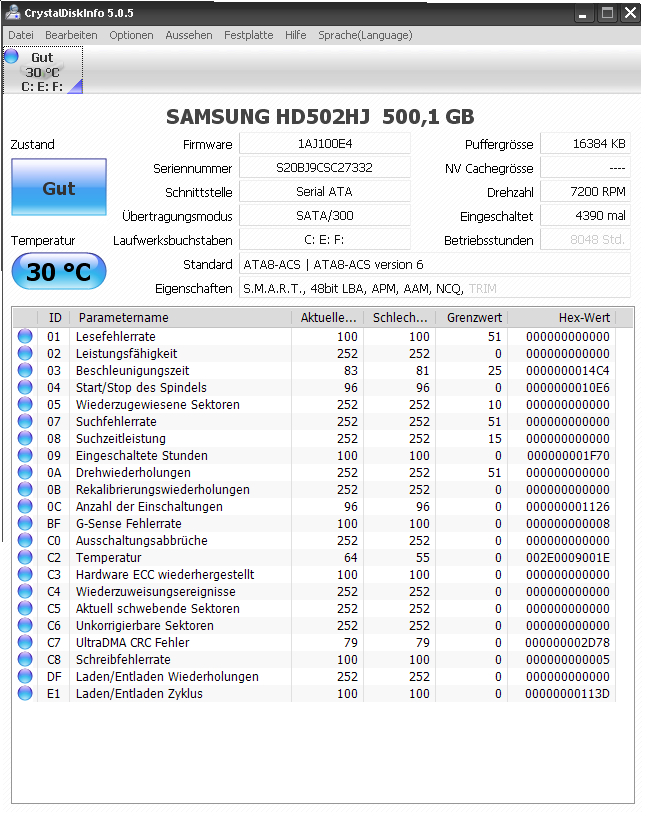This screenshot has width=652, height=822.
Task: Click the blue Gut health status button
Action: pyautogui.click(x=59, y=187)
